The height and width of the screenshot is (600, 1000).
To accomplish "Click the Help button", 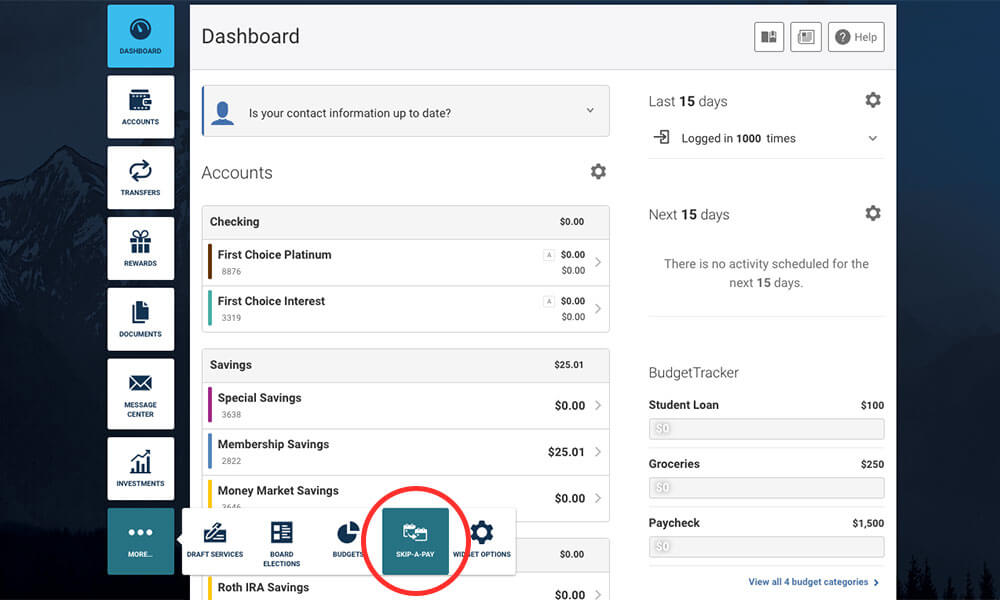I will [857, 37].
